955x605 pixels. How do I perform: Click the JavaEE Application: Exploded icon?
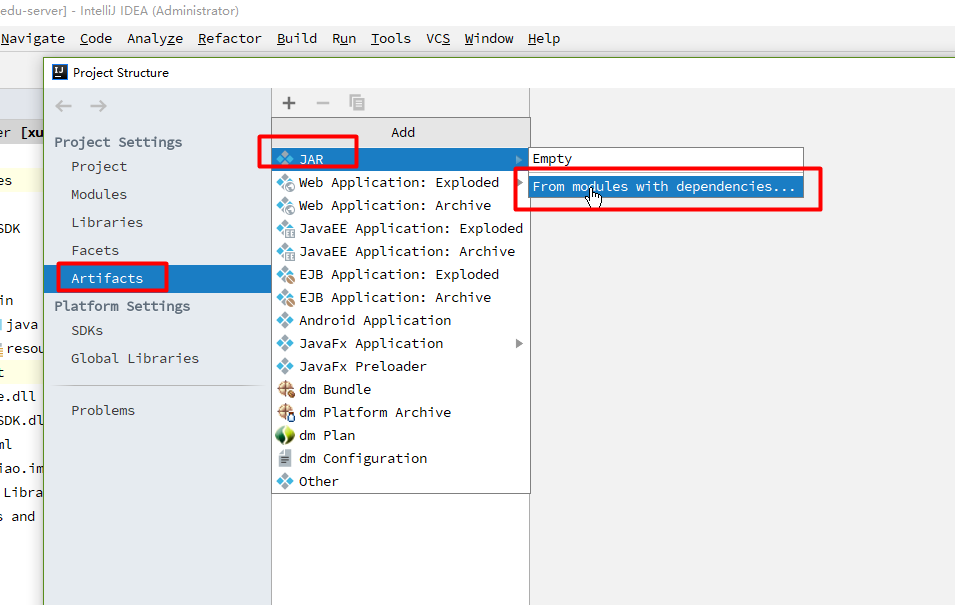point(285,228)
